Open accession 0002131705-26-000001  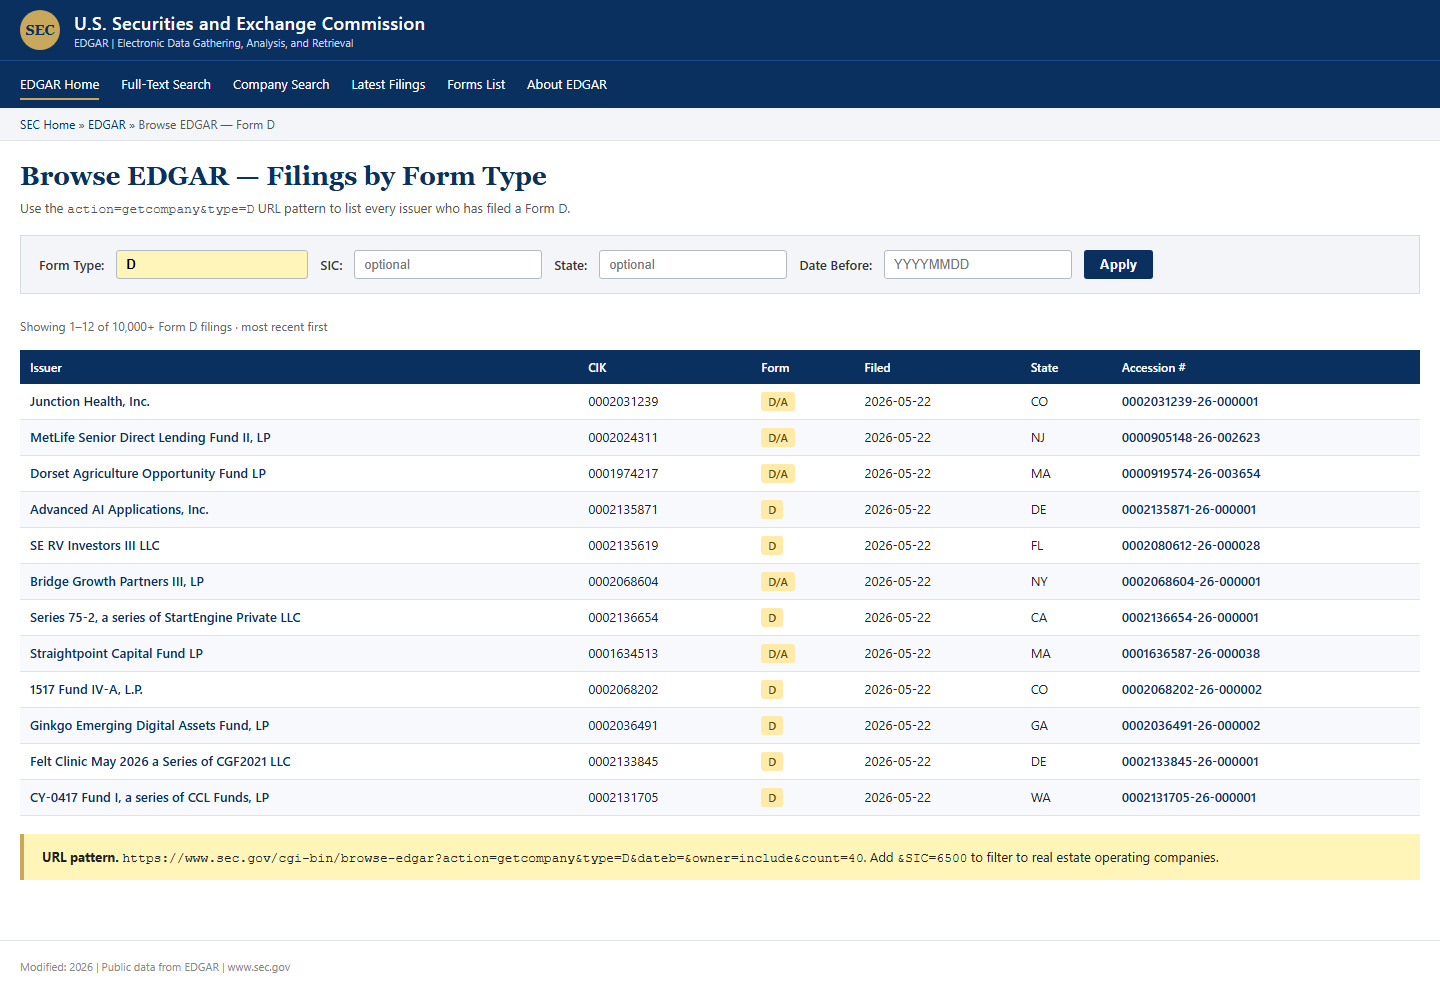click(x=1189, y=798)
